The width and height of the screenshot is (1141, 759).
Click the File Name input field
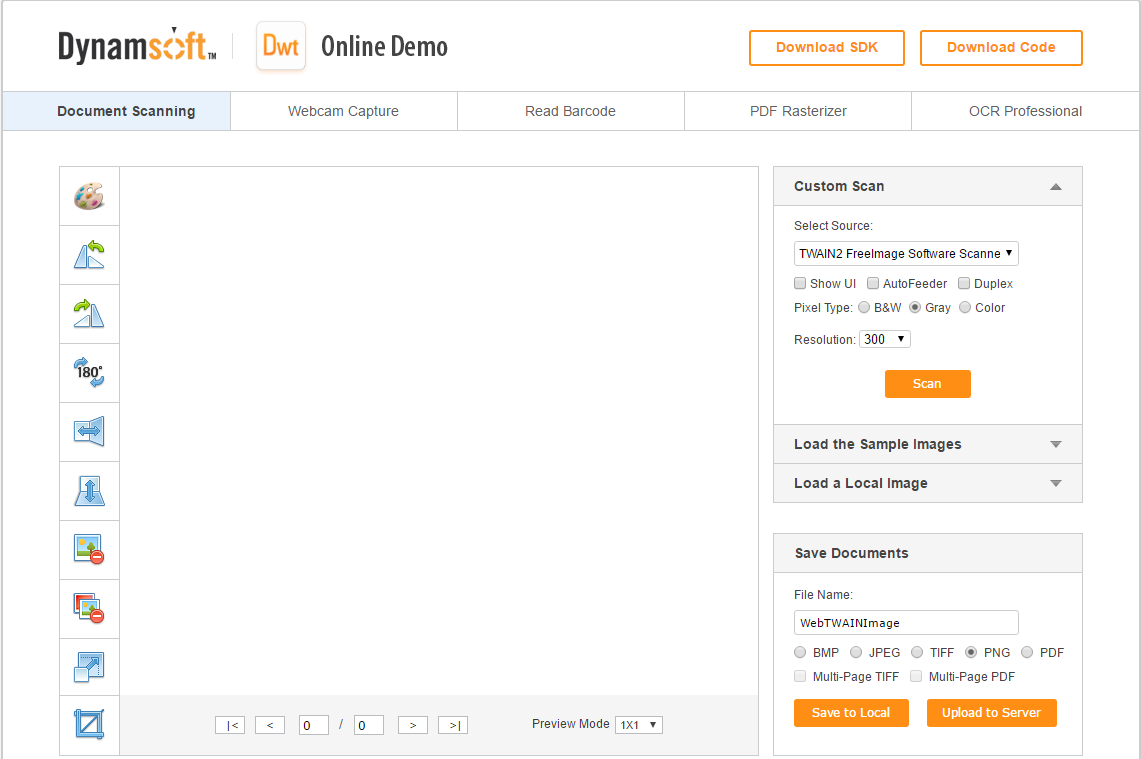tap(906, 623)
